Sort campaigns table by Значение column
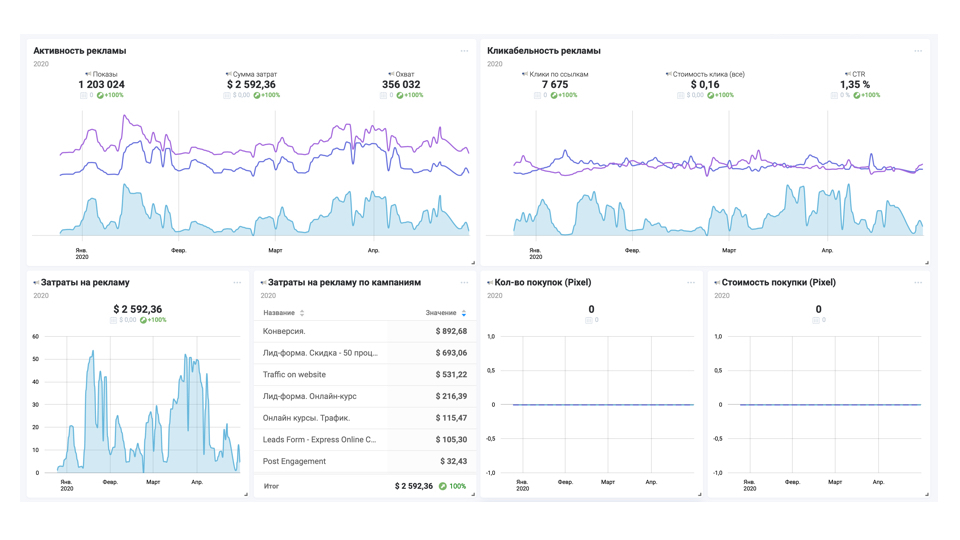 (x=464, y=313)
